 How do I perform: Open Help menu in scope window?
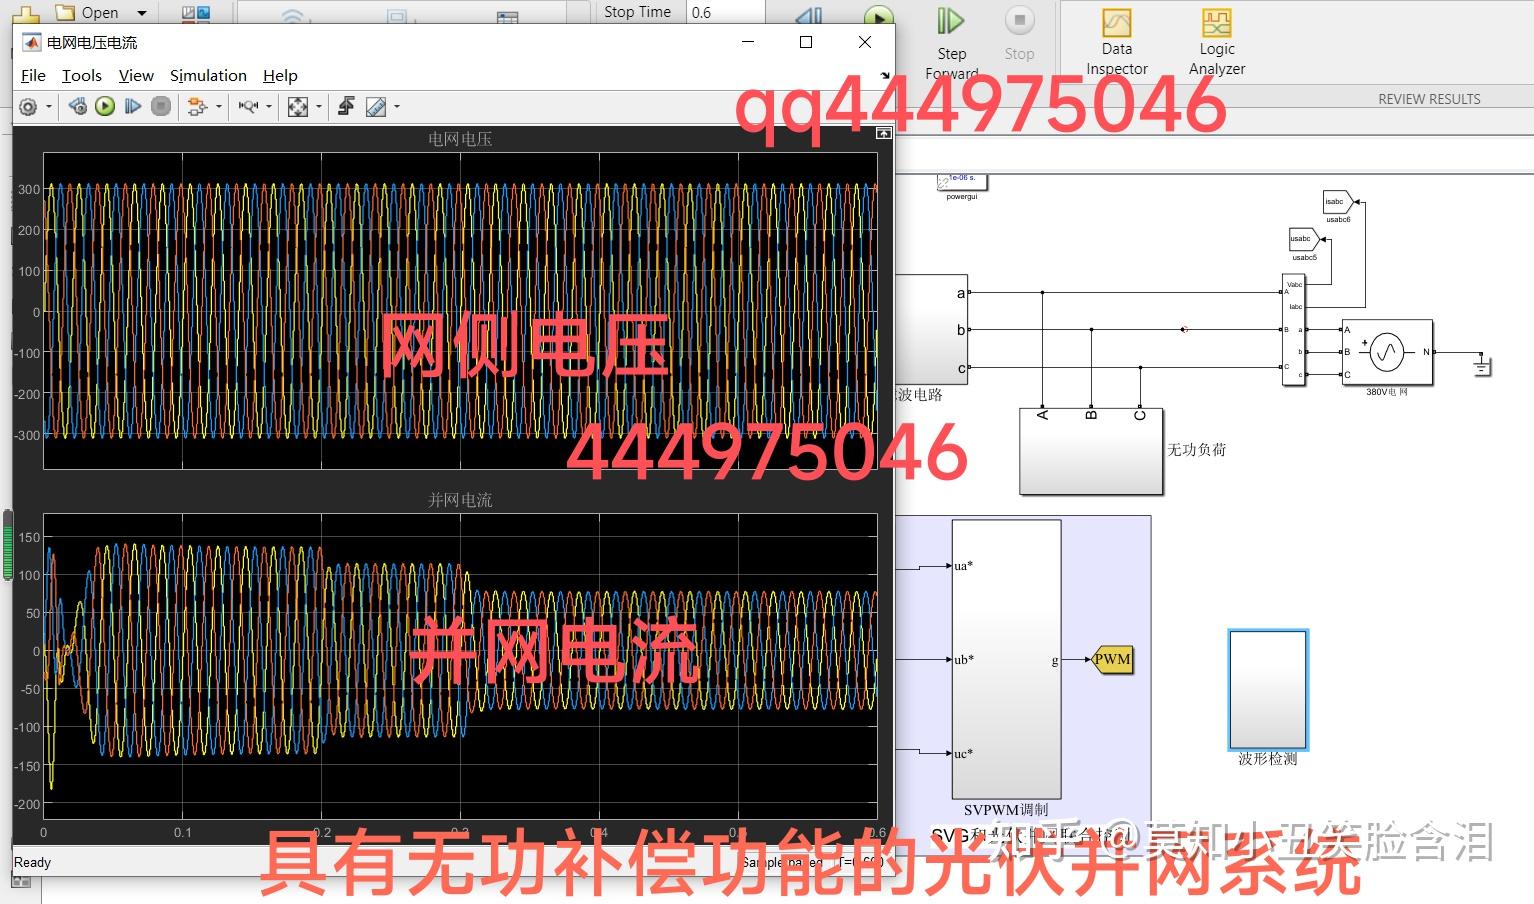pyautogui.click(x=280, y=76)
